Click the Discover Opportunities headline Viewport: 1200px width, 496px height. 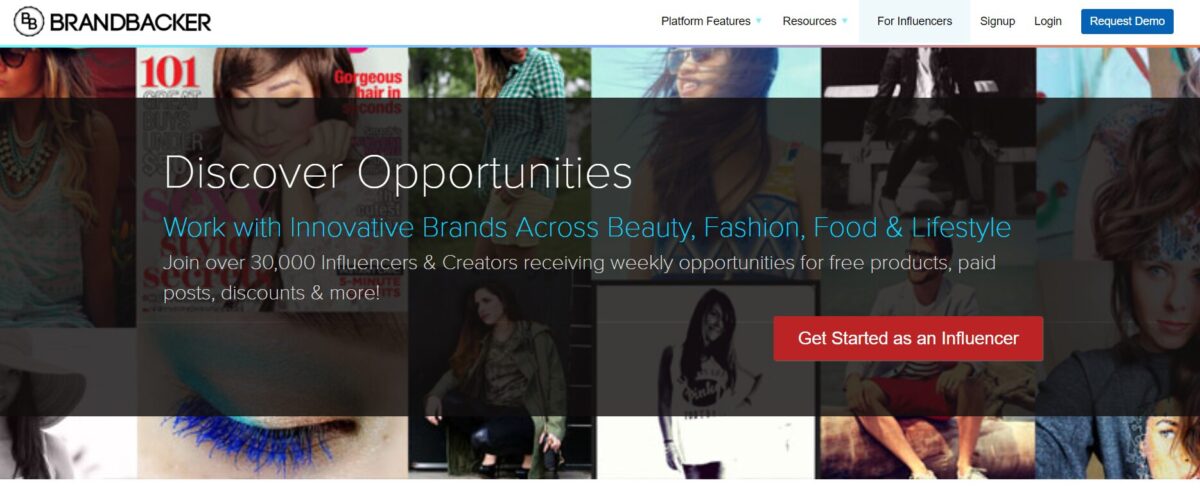coord(398,172)
